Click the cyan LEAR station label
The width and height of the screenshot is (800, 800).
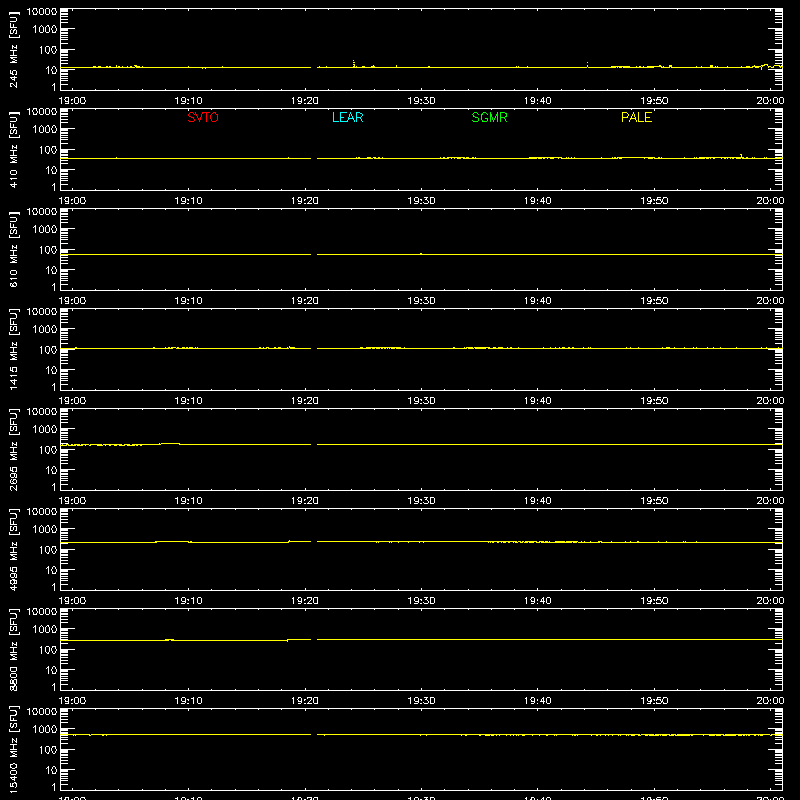(x=347, y=117)
